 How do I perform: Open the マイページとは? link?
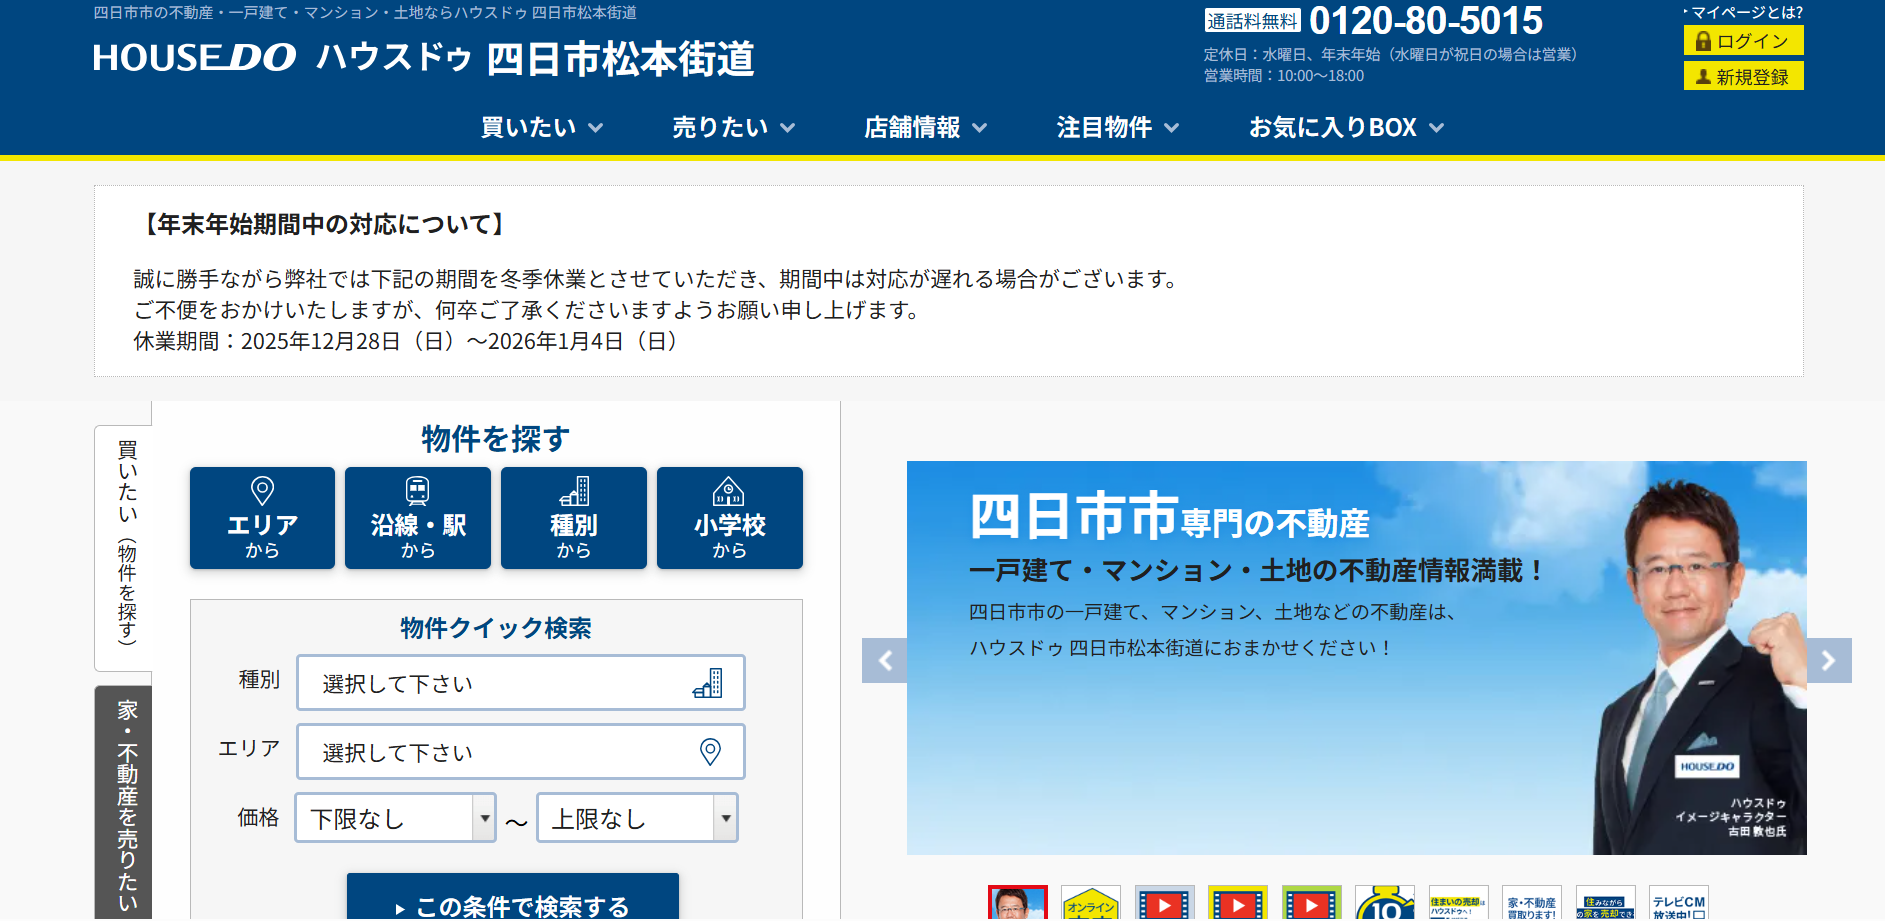(x=1741, y=12)
